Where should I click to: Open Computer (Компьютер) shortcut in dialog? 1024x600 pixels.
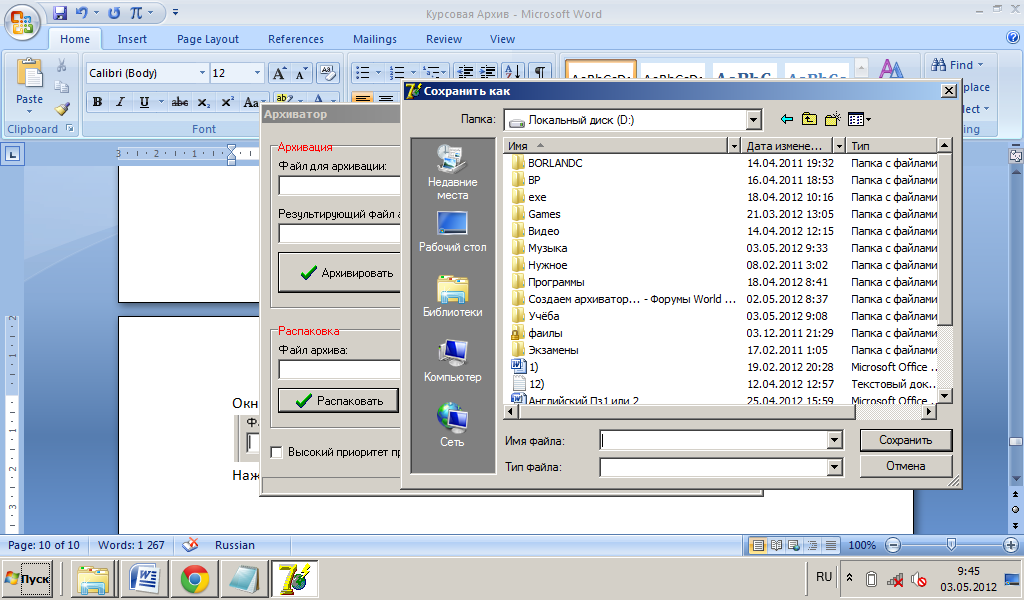pos(453,360)
